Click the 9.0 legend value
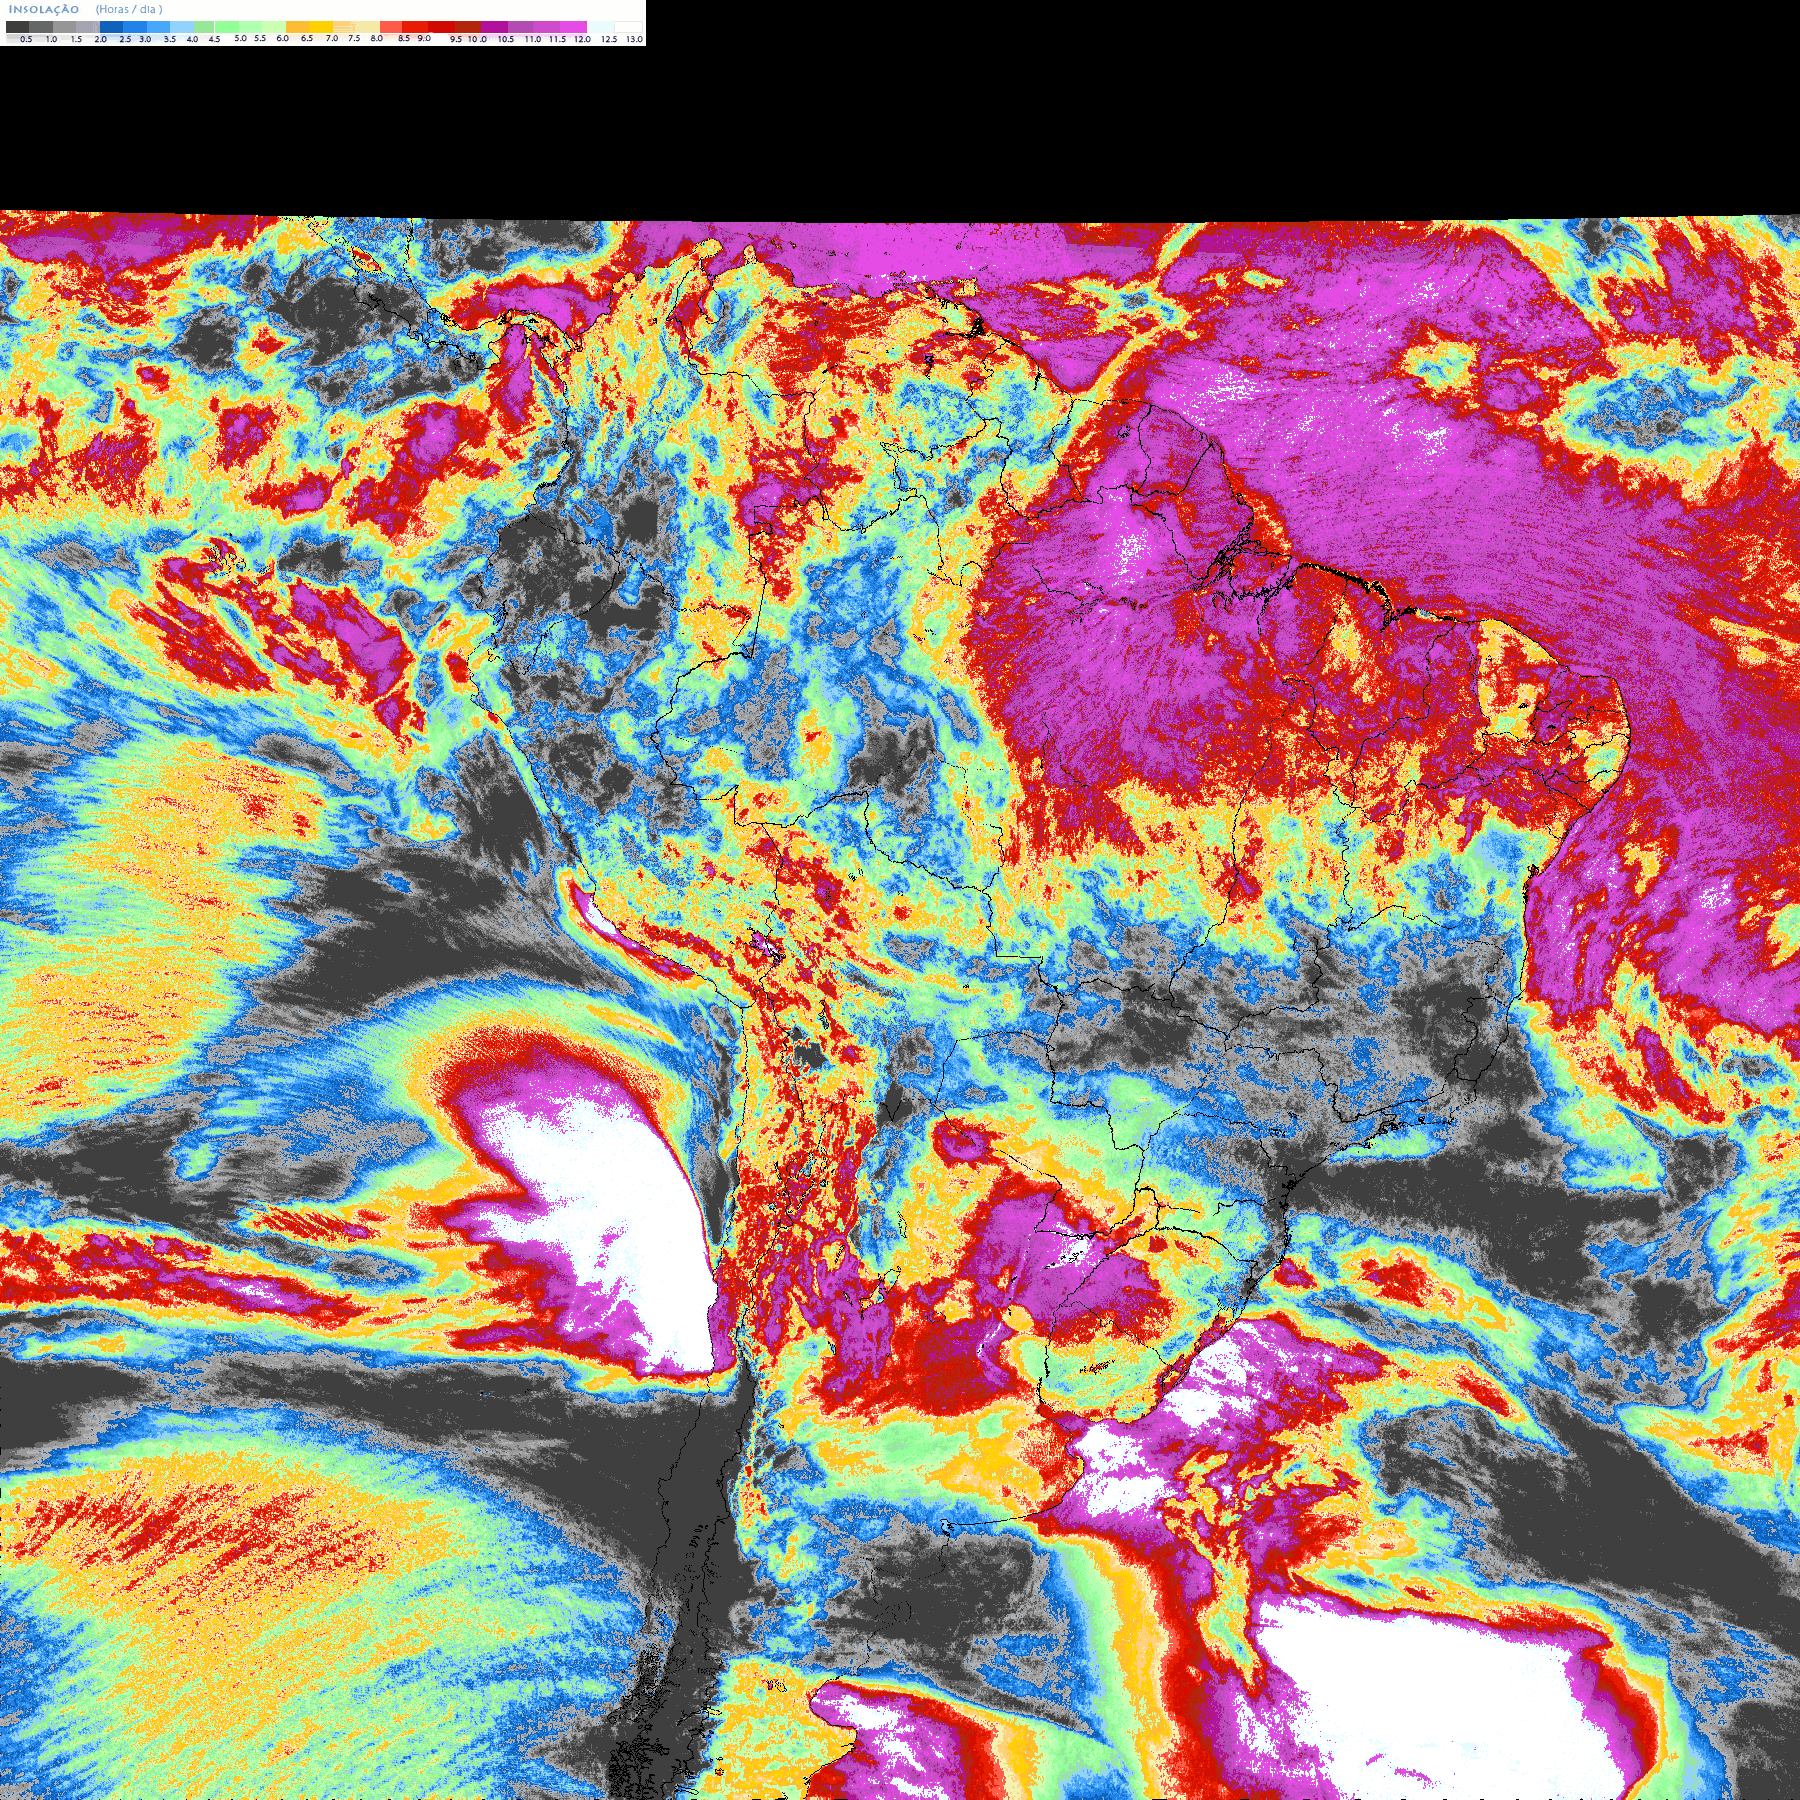Viewport: 1800px width, 1800px height. 424,38
